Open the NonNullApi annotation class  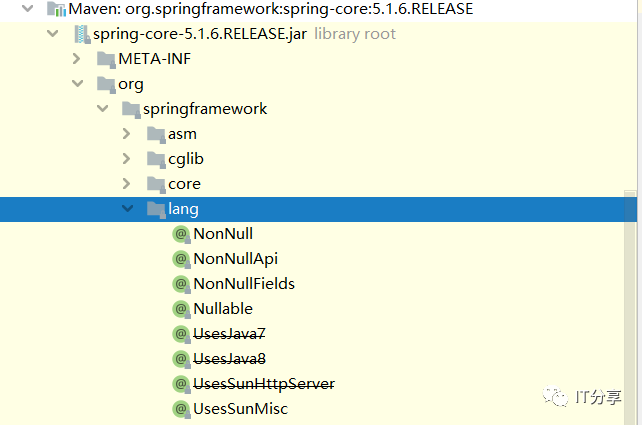235,259
